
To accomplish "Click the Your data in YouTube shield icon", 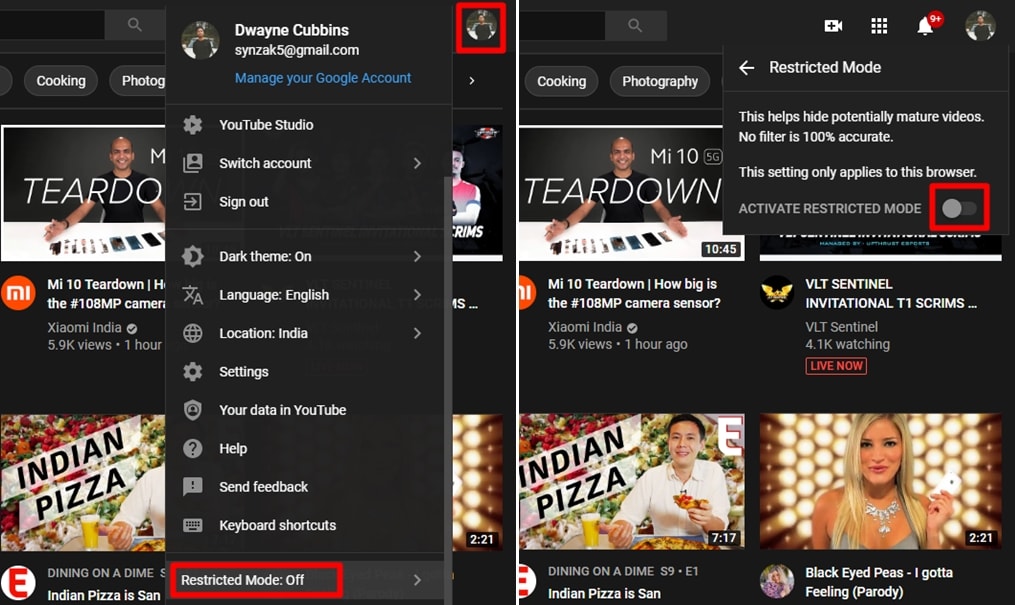I will point(193,410).
